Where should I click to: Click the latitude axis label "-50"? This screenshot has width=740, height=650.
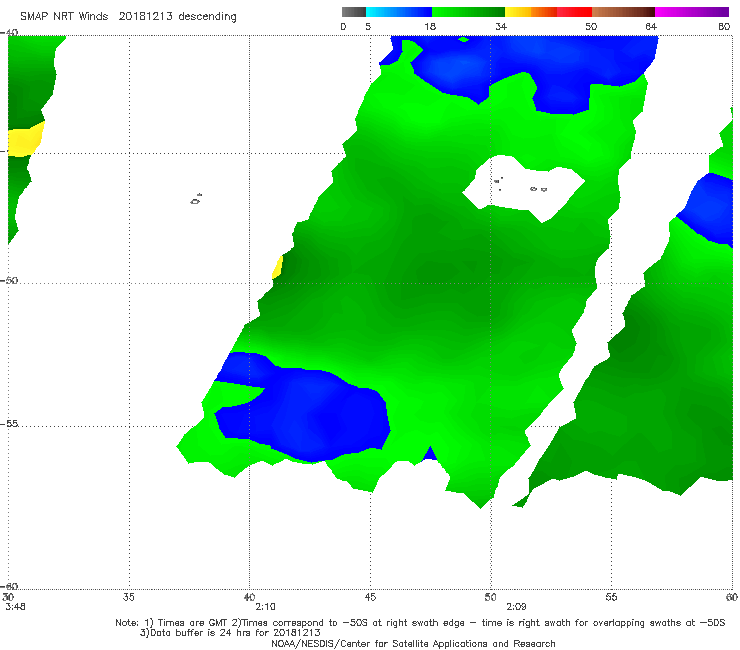coord(9,280)
